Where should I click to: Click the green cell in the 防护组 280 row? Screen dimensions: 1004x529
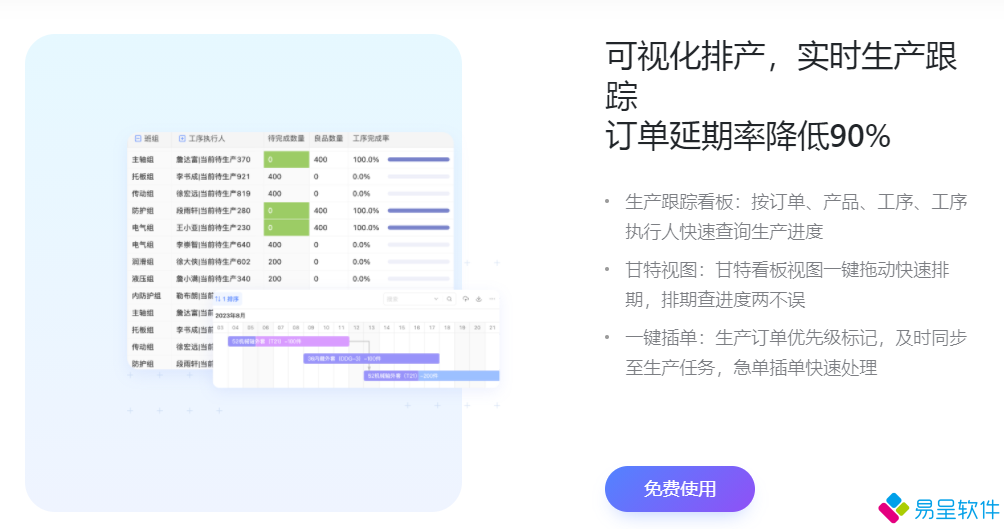[x=286, y=210]
